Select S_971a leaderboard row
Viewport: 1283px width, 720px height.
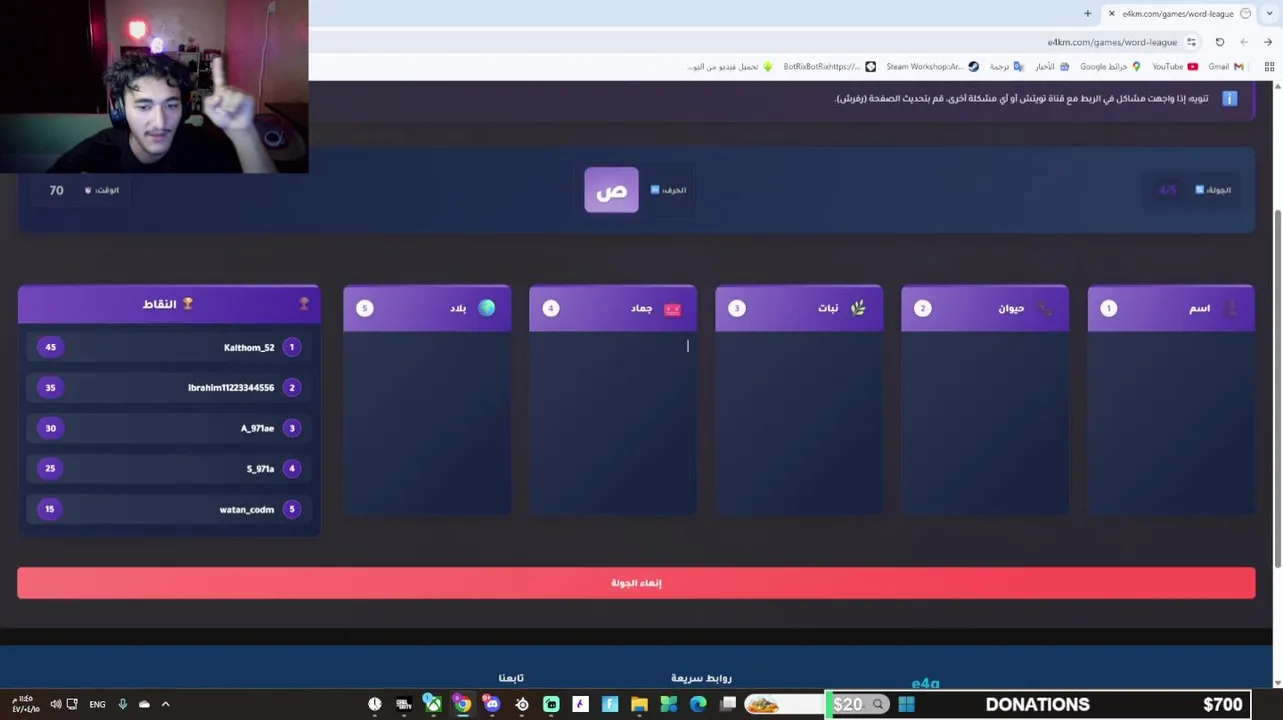(168, 468)
